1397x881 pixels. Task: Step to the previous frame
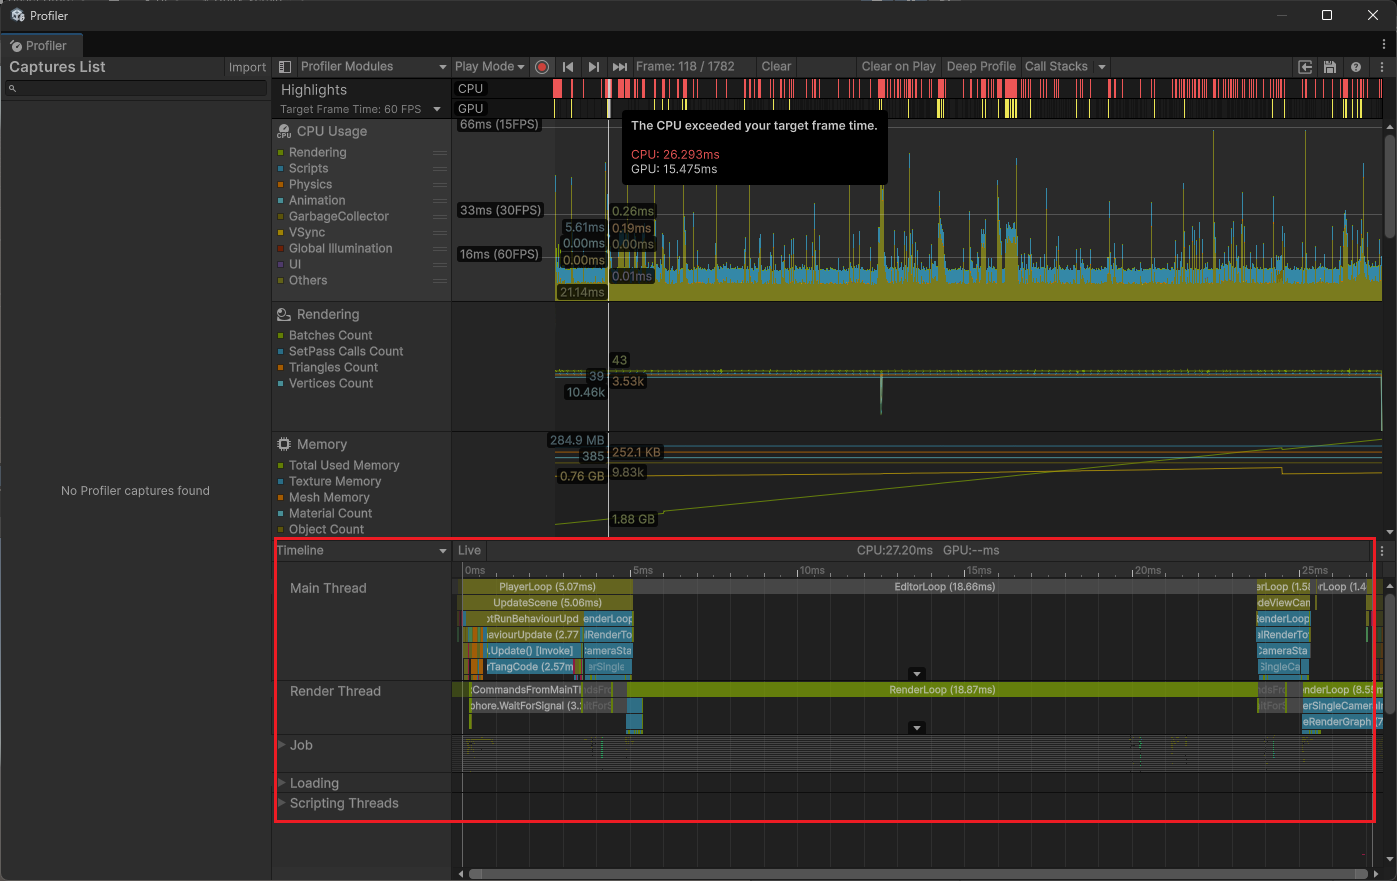point(568,67)
